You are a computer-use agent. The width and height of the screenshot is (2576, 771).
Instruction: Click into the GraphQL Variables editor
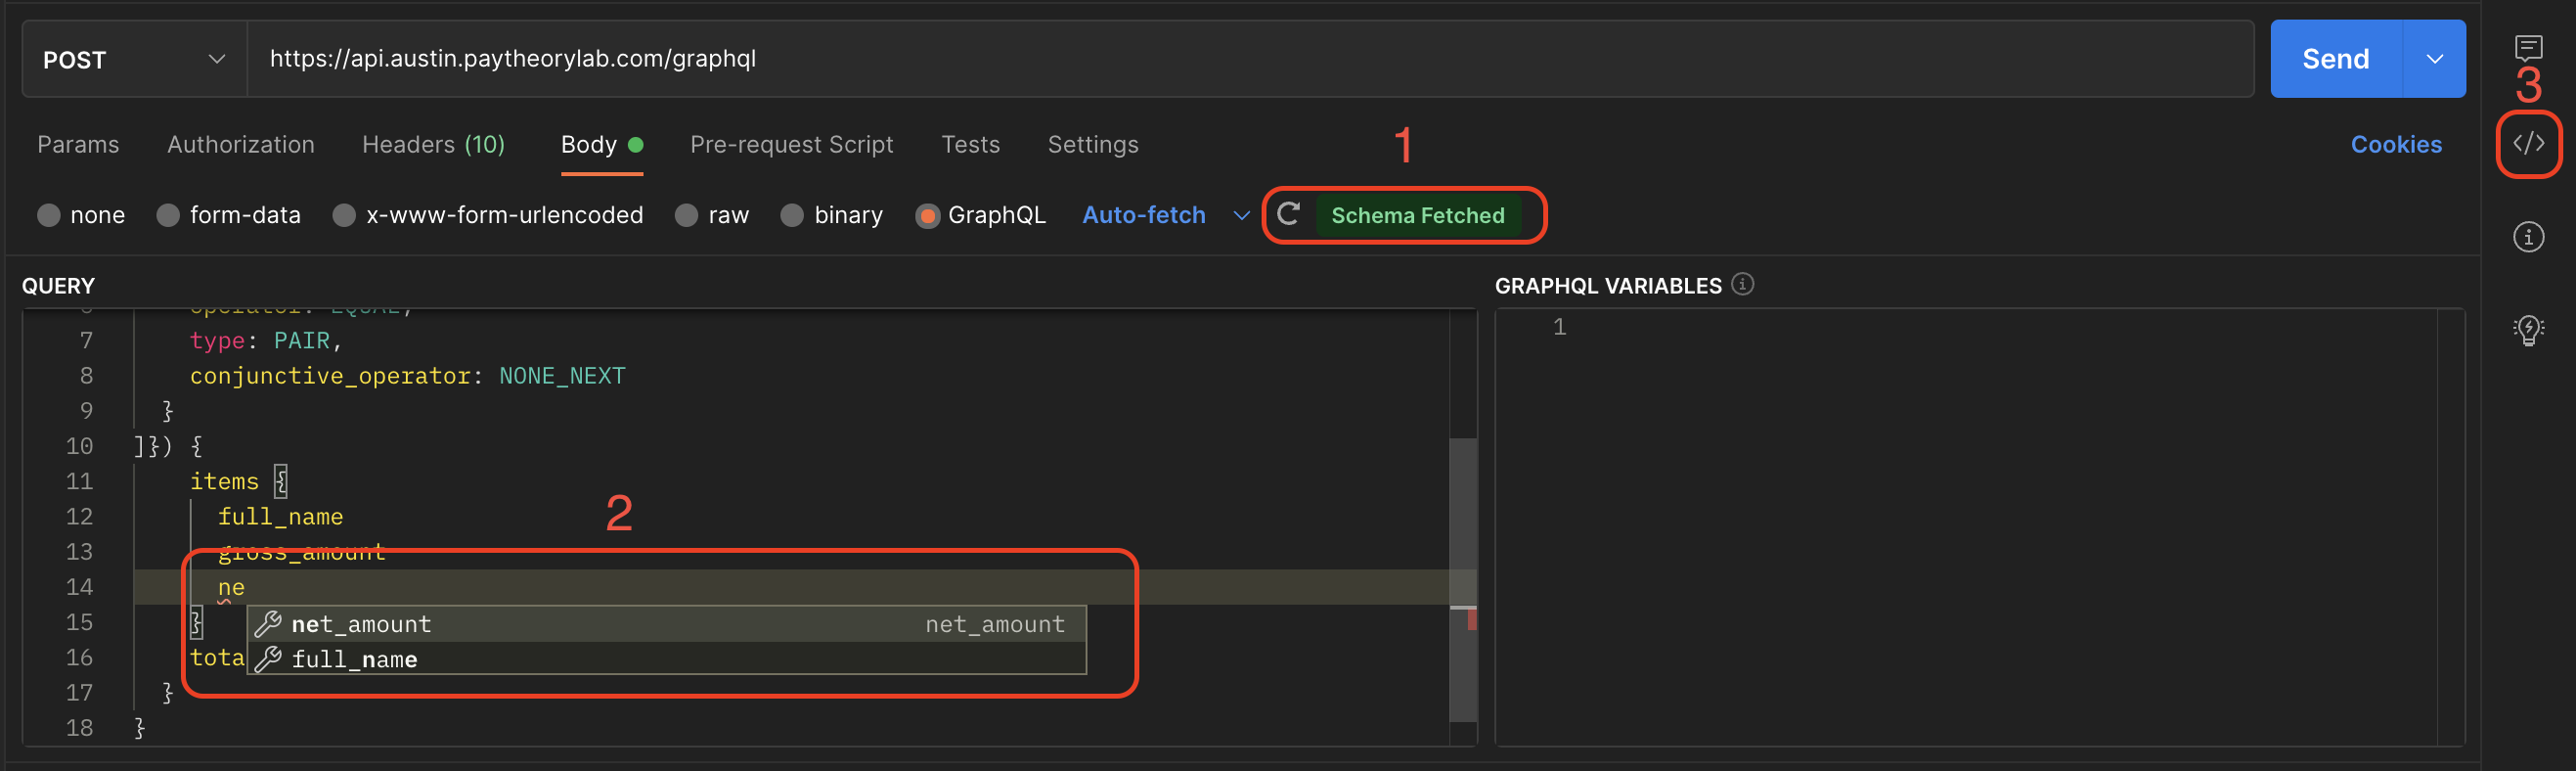(x=1979, y=526)
